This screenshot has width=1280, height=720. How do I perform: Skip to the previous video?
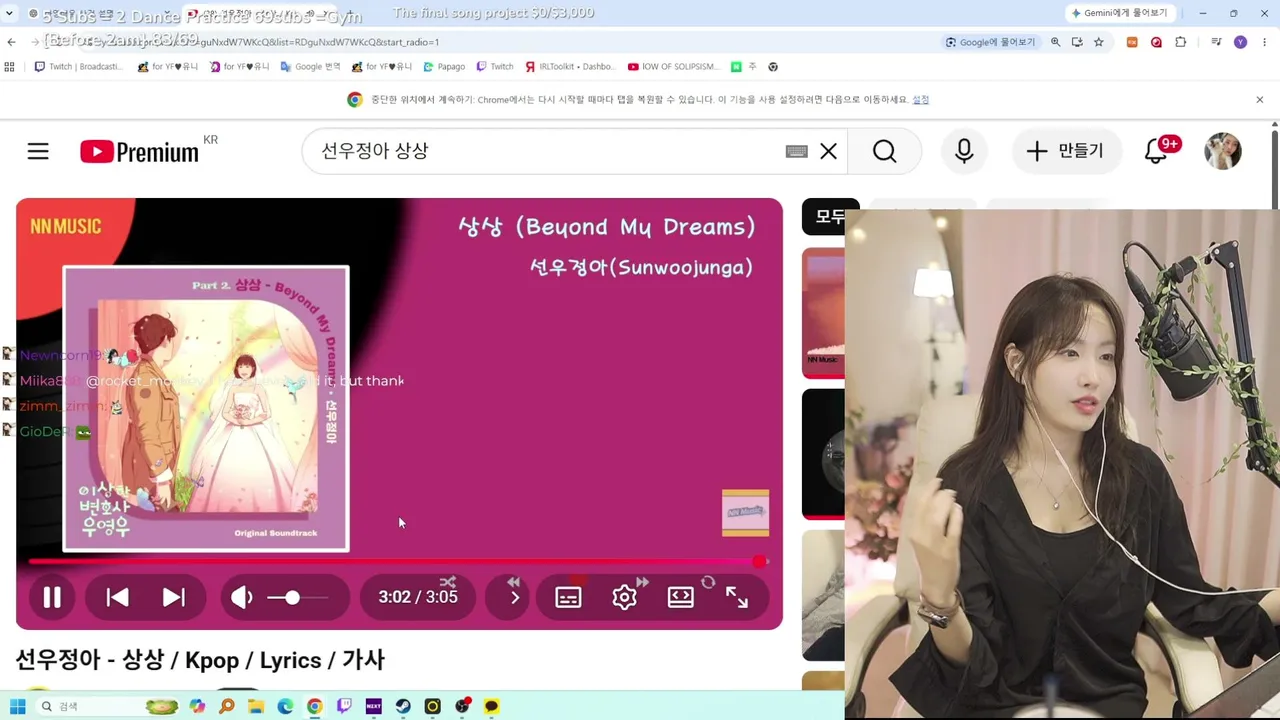click(x=117, y=597)
